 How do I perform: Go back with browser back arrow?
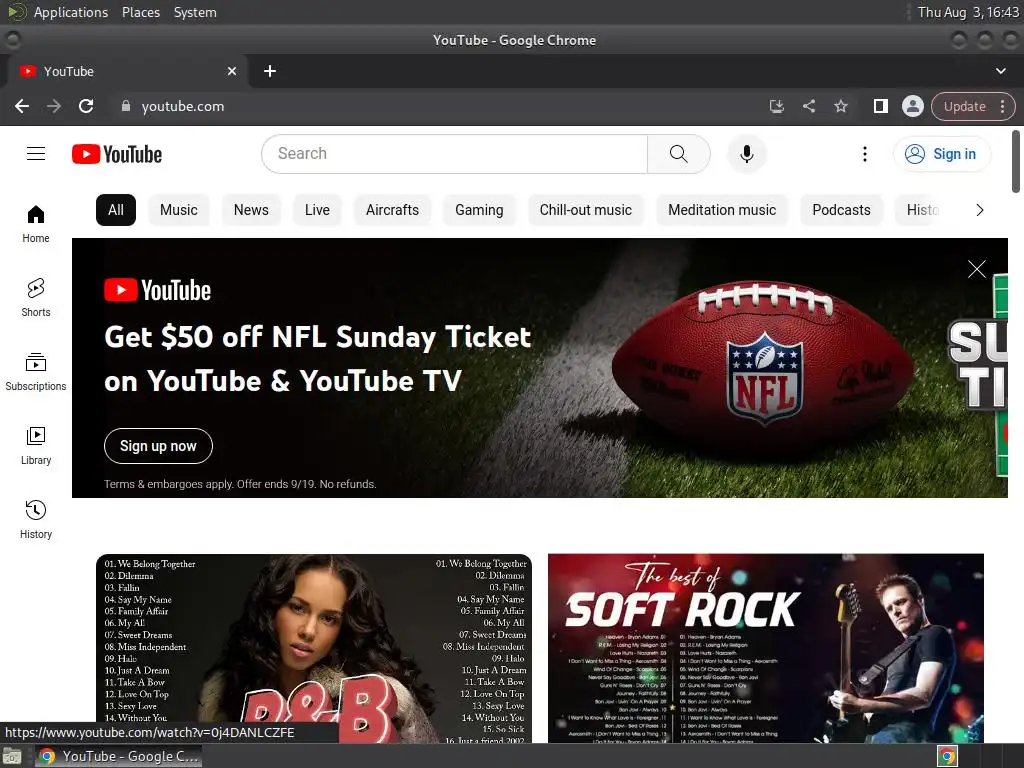(22, 106)
